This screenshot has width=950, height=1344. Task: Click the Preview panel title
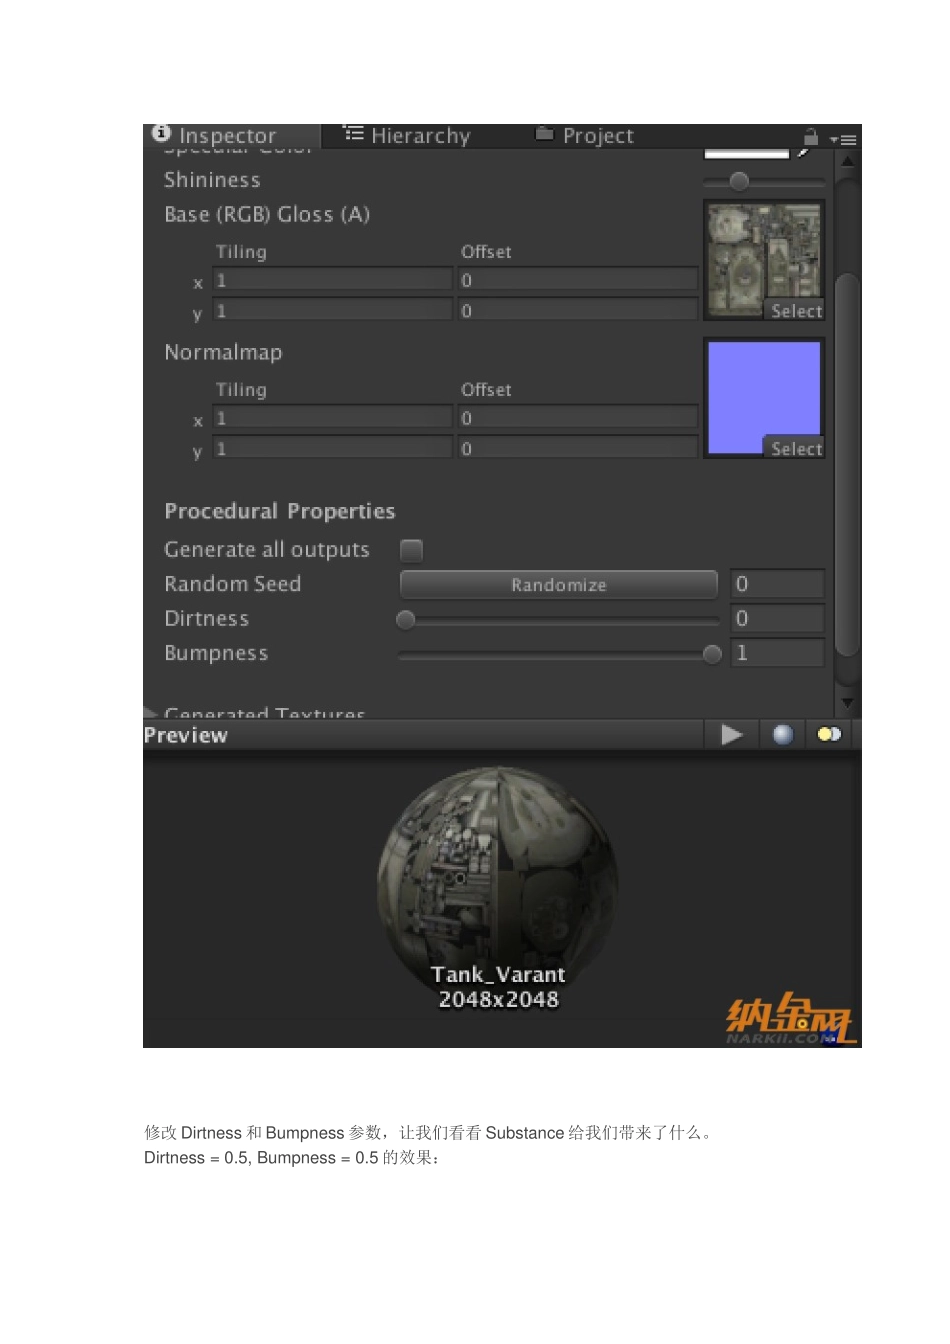coord(186,736)
